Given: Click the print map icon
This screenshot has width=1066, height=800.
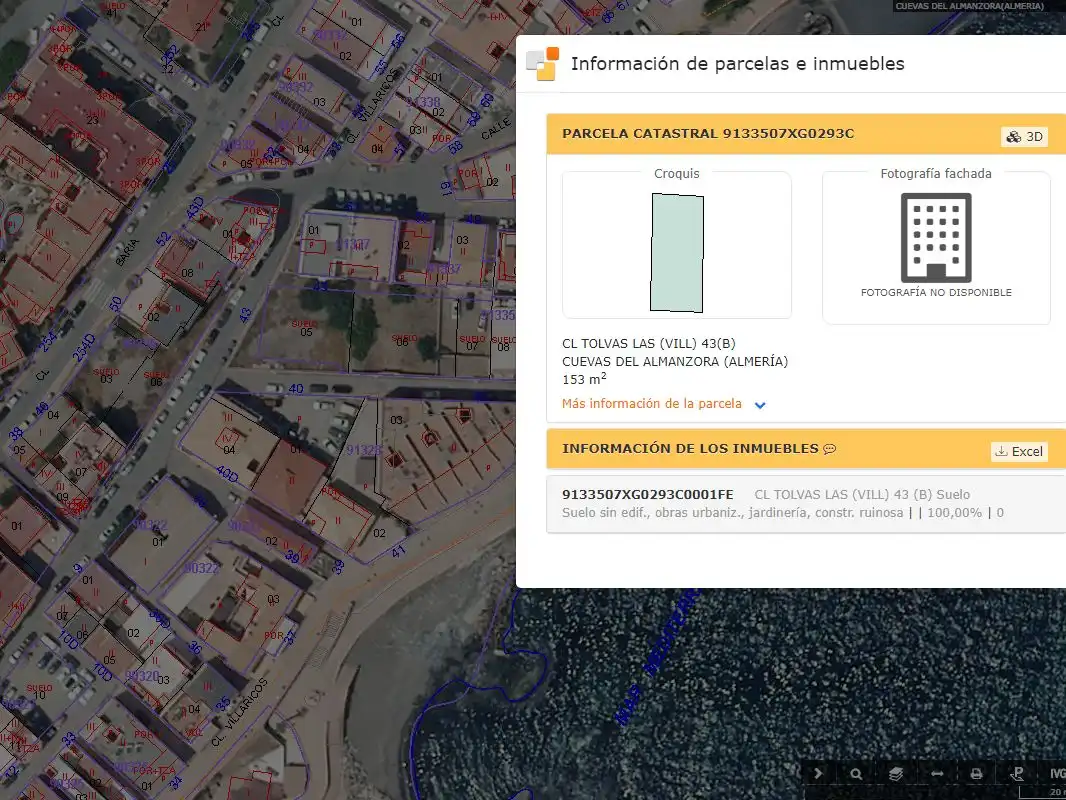Looking at the screenshot, I should (x=976, y=773).
